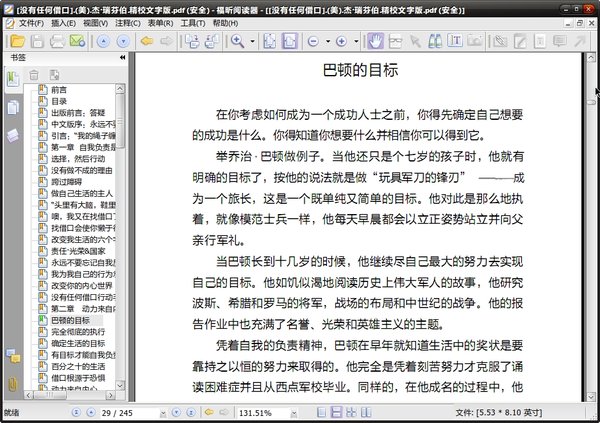Open bookmark 完全彻底的执行
The width and height of the screenshot is (600, 423).
(x=78, y=332)
